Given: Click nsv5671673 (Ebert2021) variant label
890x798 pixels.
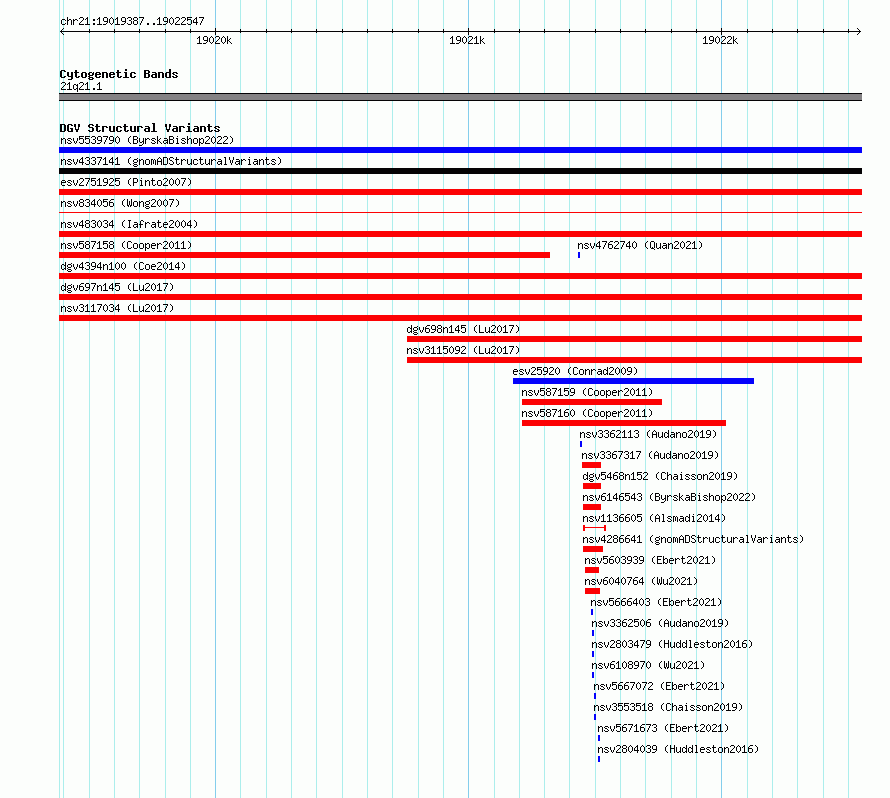Looking at the screenshot, I should [663, 728].
